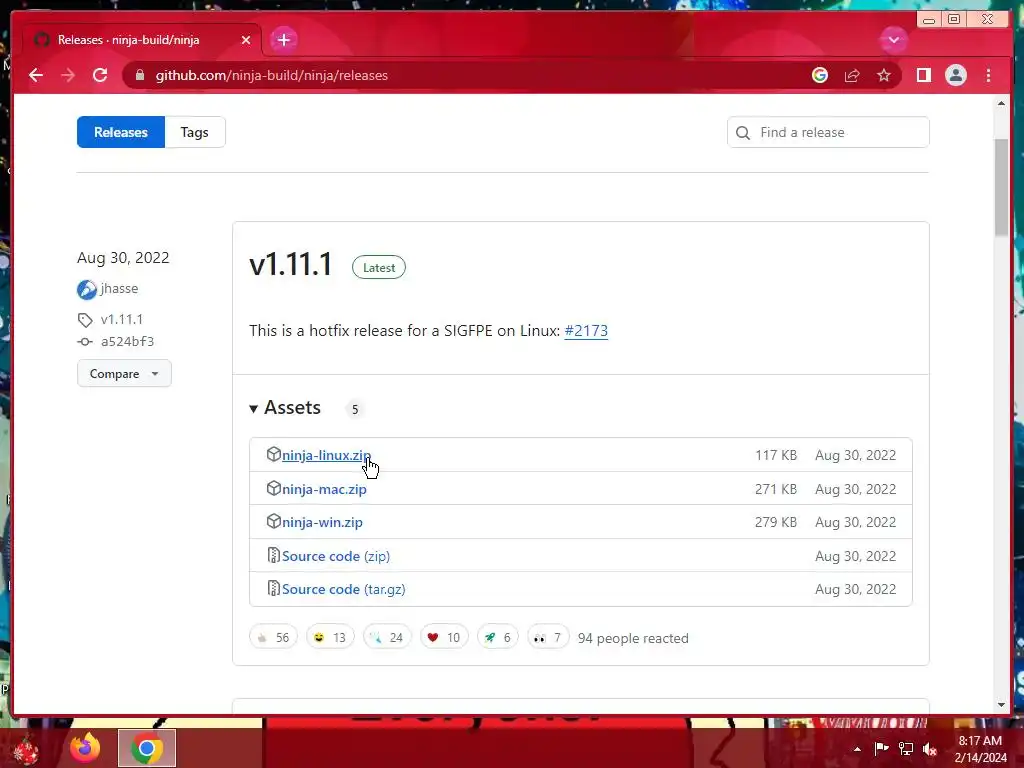Screen dimensions: 1024x768
Task: Download Source code (zip)
Action: [336, 556]
